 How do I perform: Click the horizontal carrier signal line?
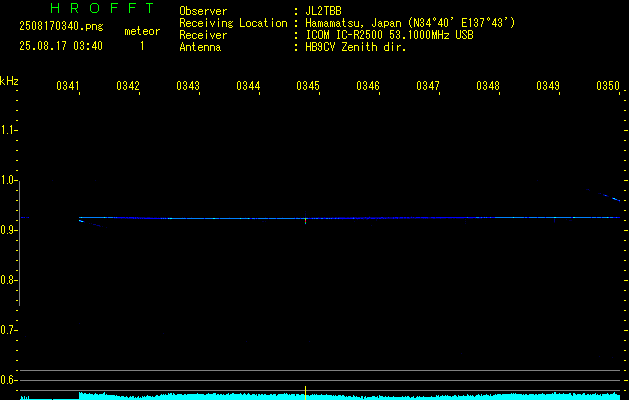tap(349, 218)
